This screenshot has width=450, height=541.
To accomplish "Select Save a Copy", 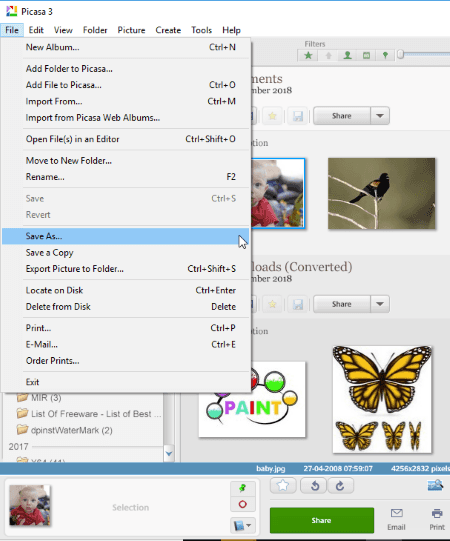I will [126, 253].
